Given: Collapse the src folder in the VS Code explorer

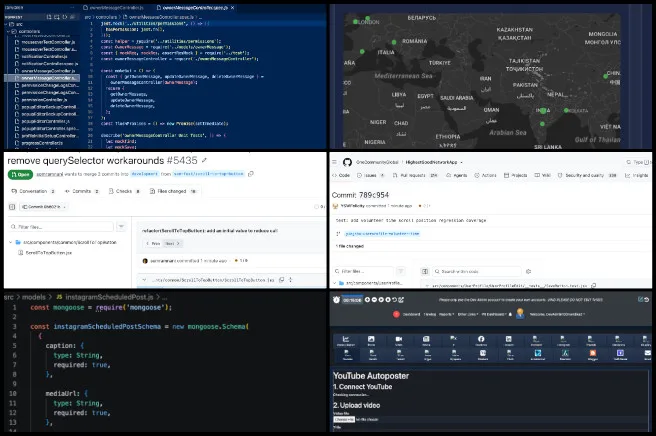Looking at the screenshot, I should coord(7,24).
